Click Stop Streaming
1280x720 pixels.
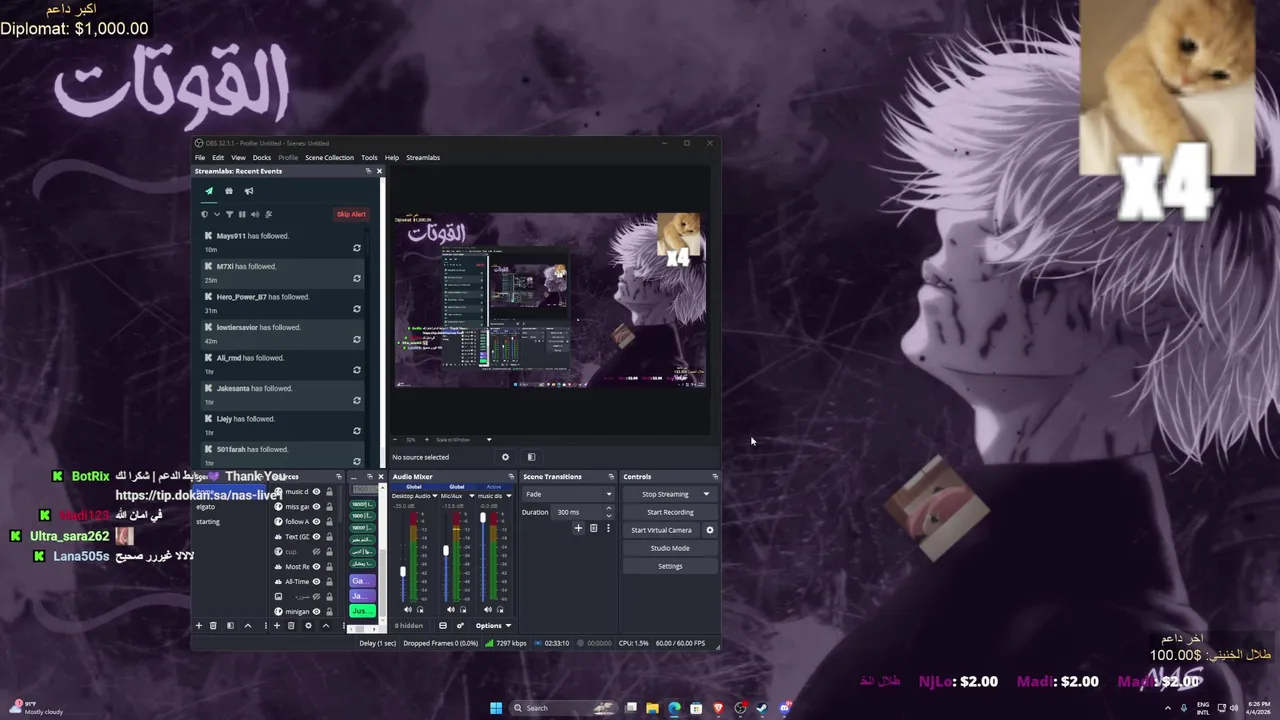tap(665, 494)
